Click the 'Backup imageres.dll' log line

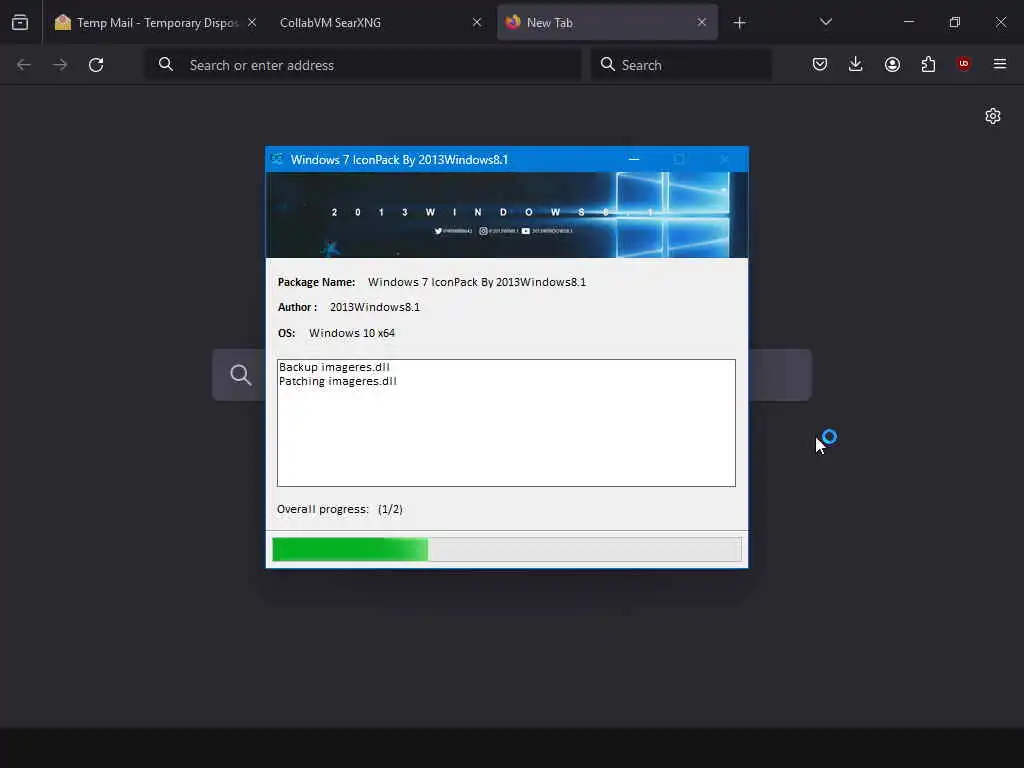334,367
